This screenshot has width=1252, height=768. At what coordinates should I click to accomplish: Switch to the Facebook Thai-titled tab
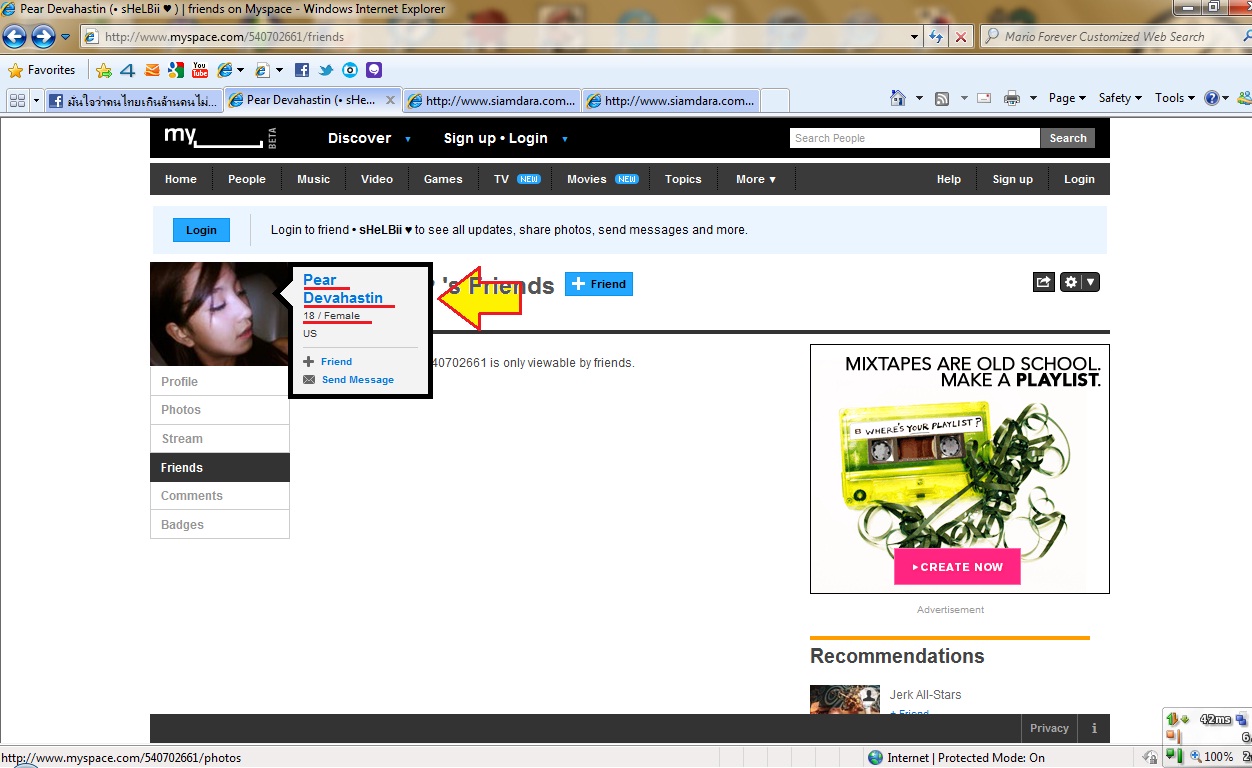point(135,100)
